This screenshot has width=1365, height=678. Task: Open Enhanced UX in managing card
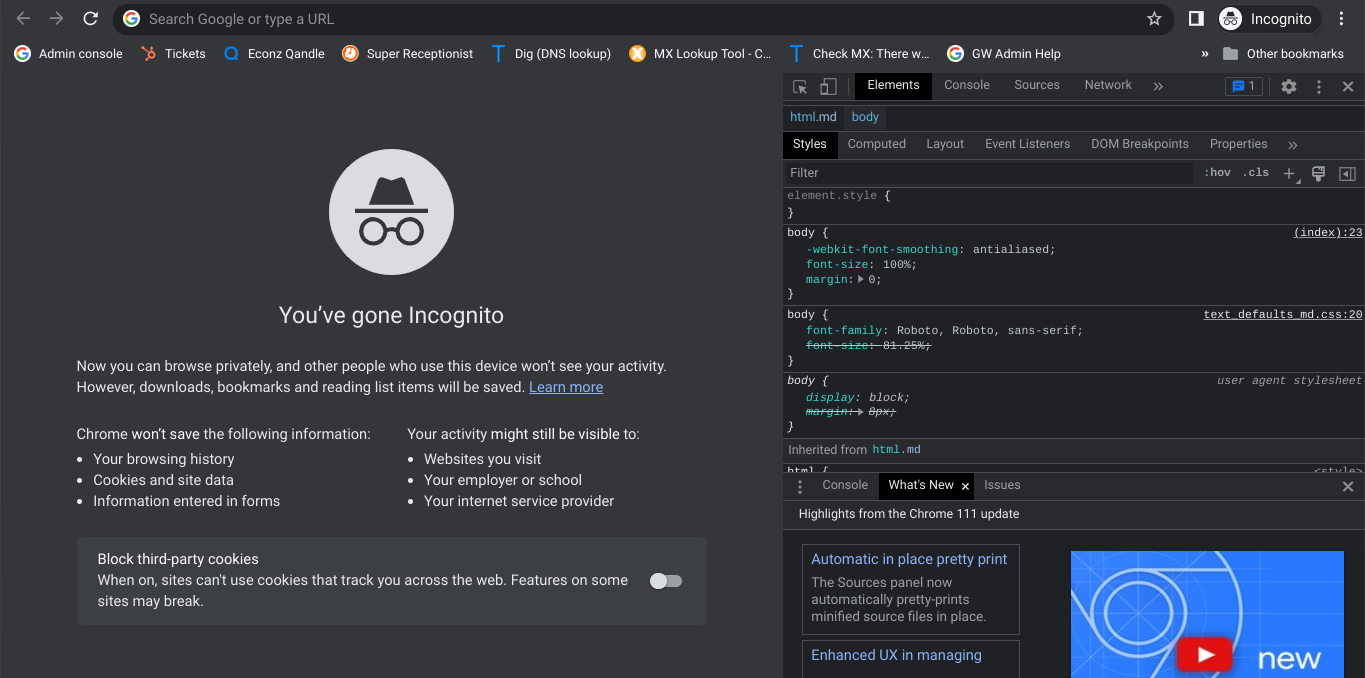[910, 659]
